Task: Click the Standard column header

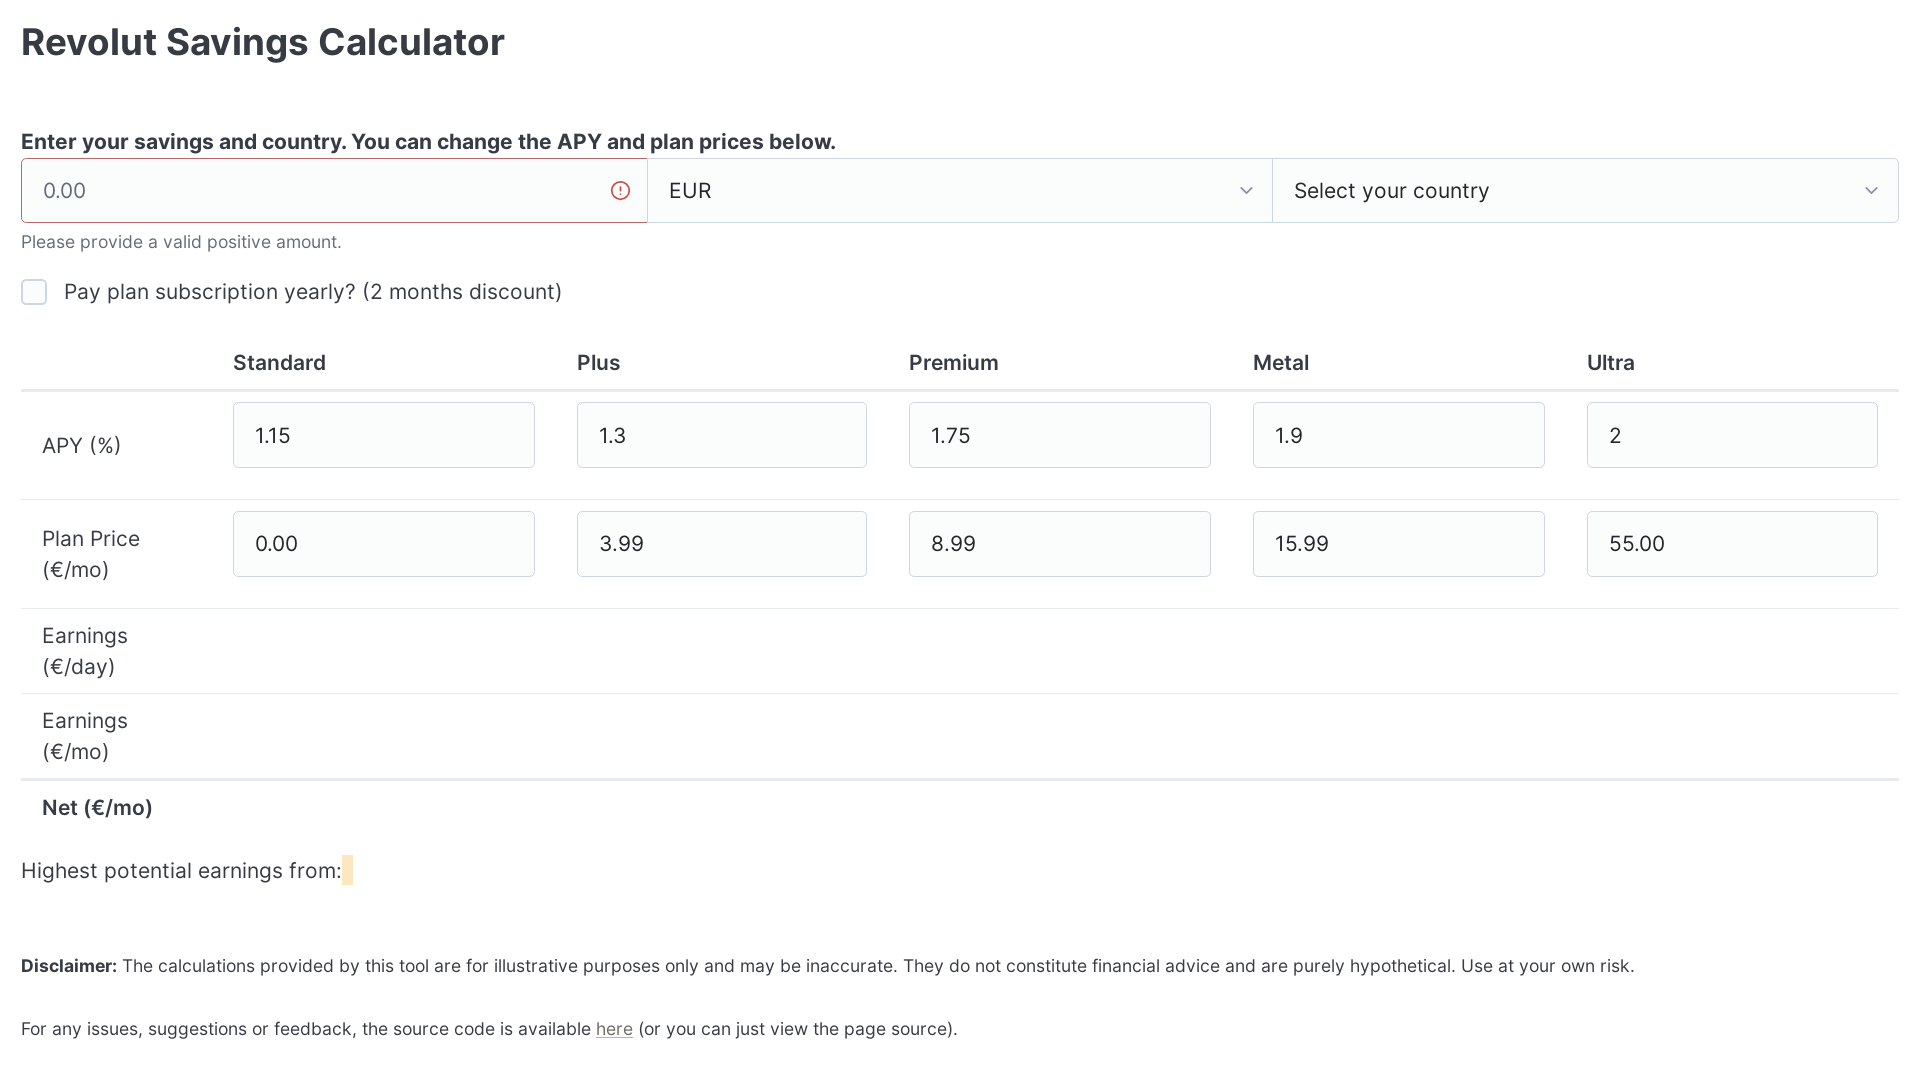Action: 279,363
